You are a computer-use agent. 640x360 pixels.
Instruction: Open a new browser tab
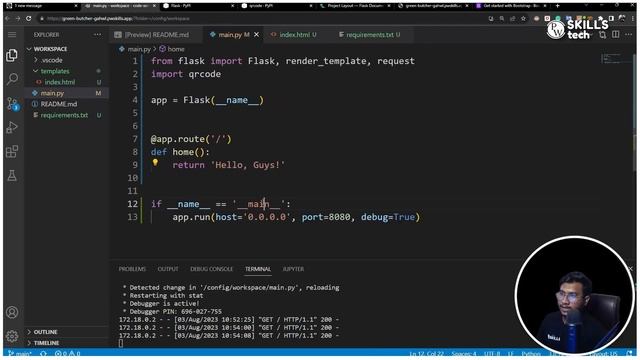pyautogui.click(x=558, y=6)
